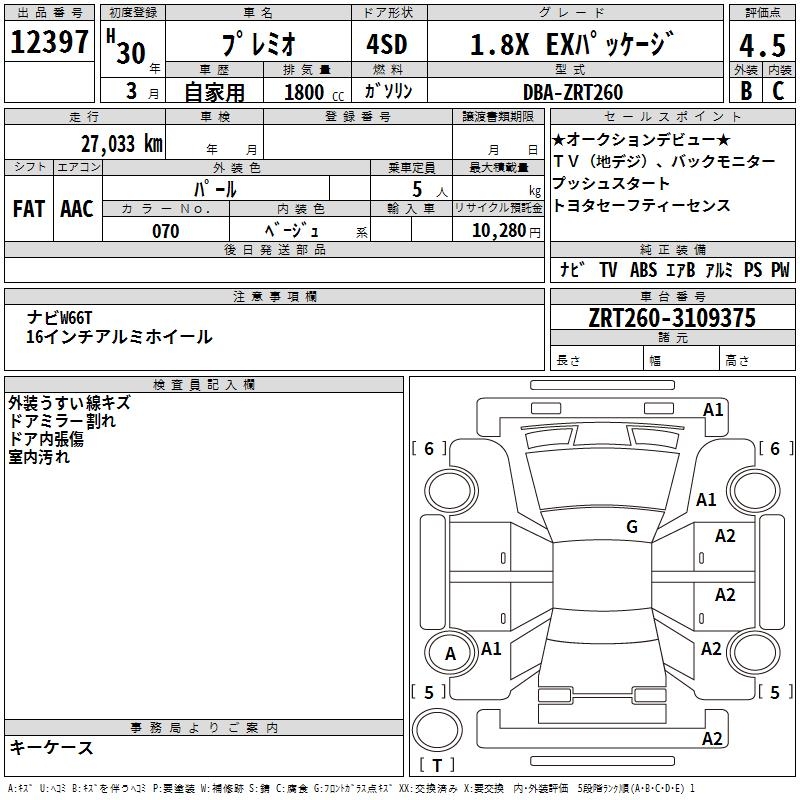The width and height of the screenshot is (800, 800).
Task: Click the ABS equipment label
Action: (x=643, y=270)
